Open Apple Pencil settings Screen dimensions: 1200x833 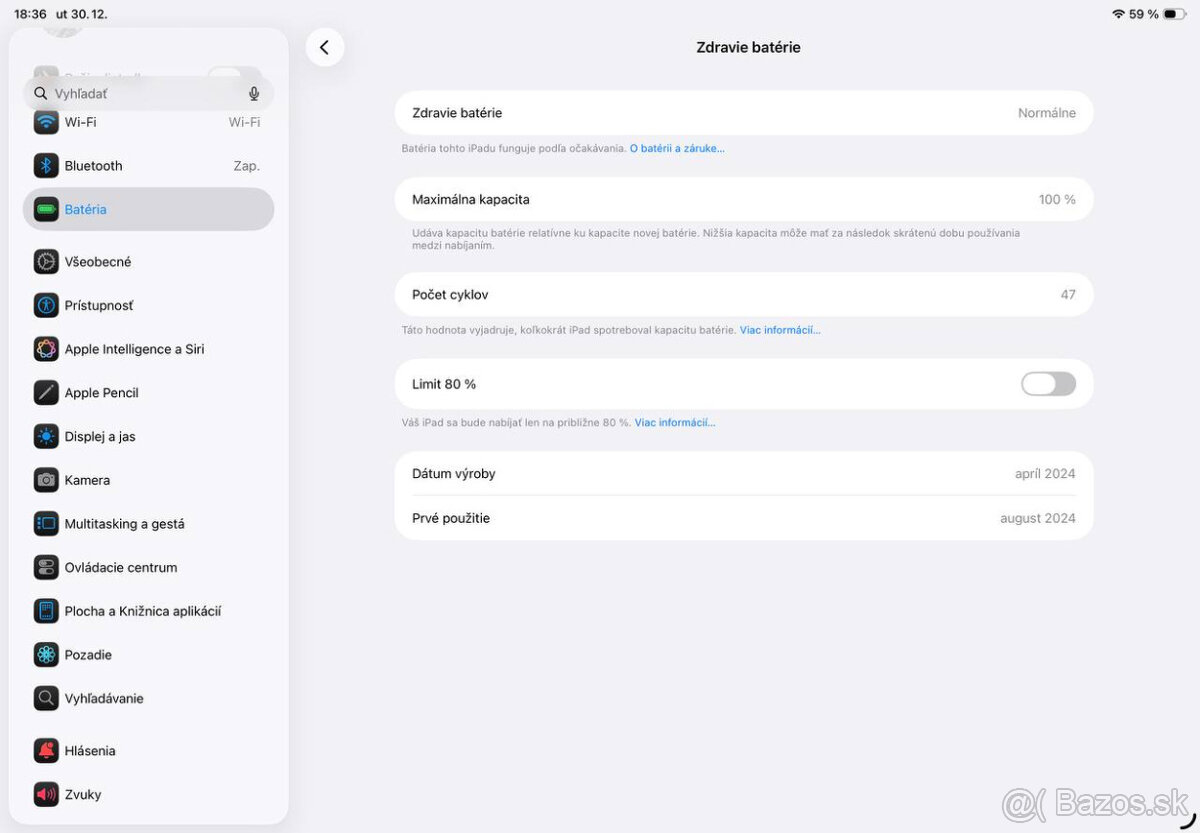[x=100, y=392]
